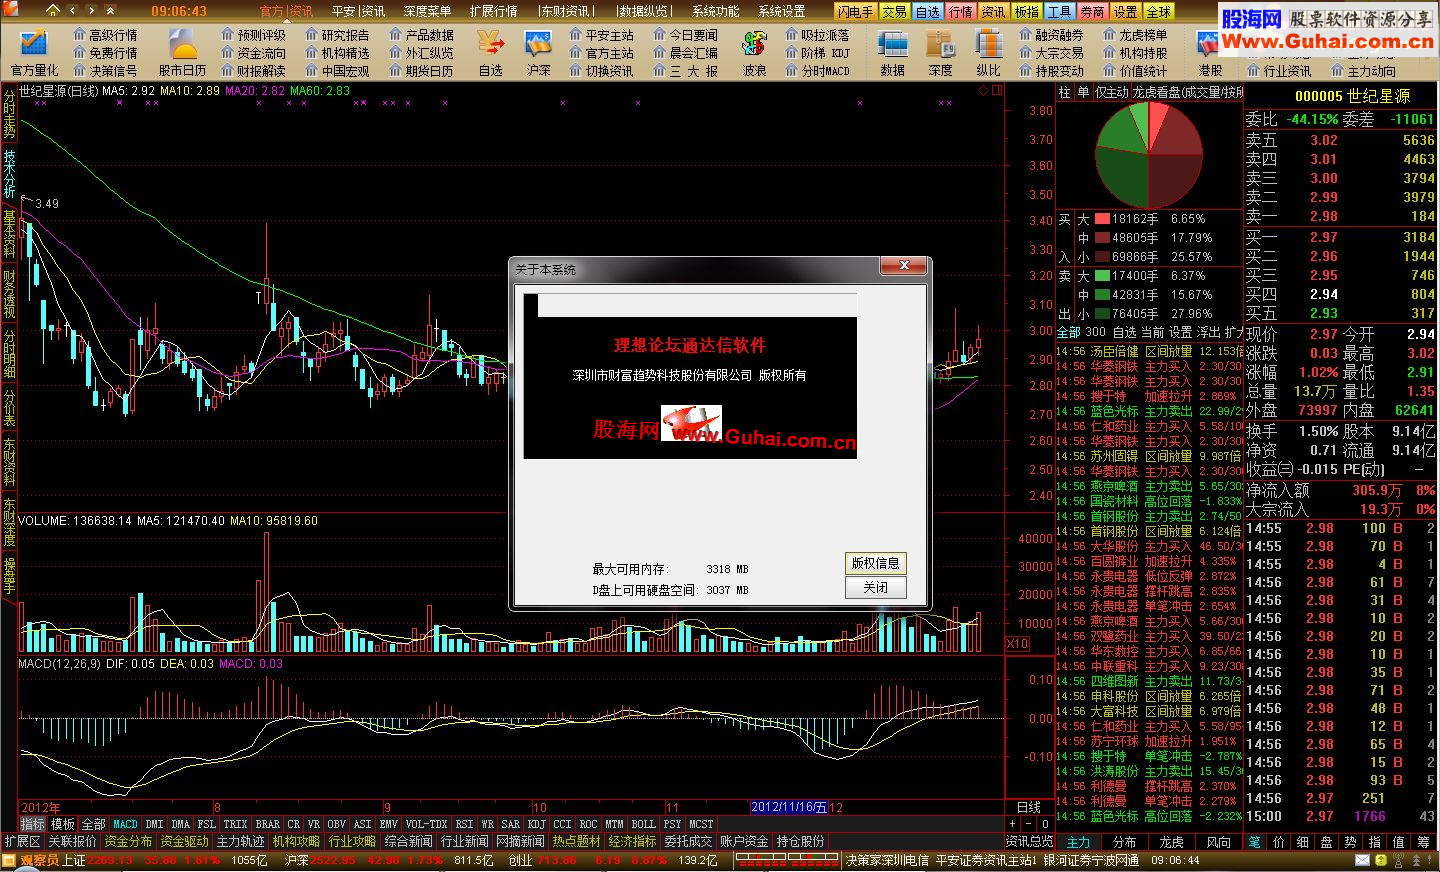1440x872 pixels.
Task: Switch to the 龙虎 panel tab
Action: pyautogui.click(x=1171, y=842)
